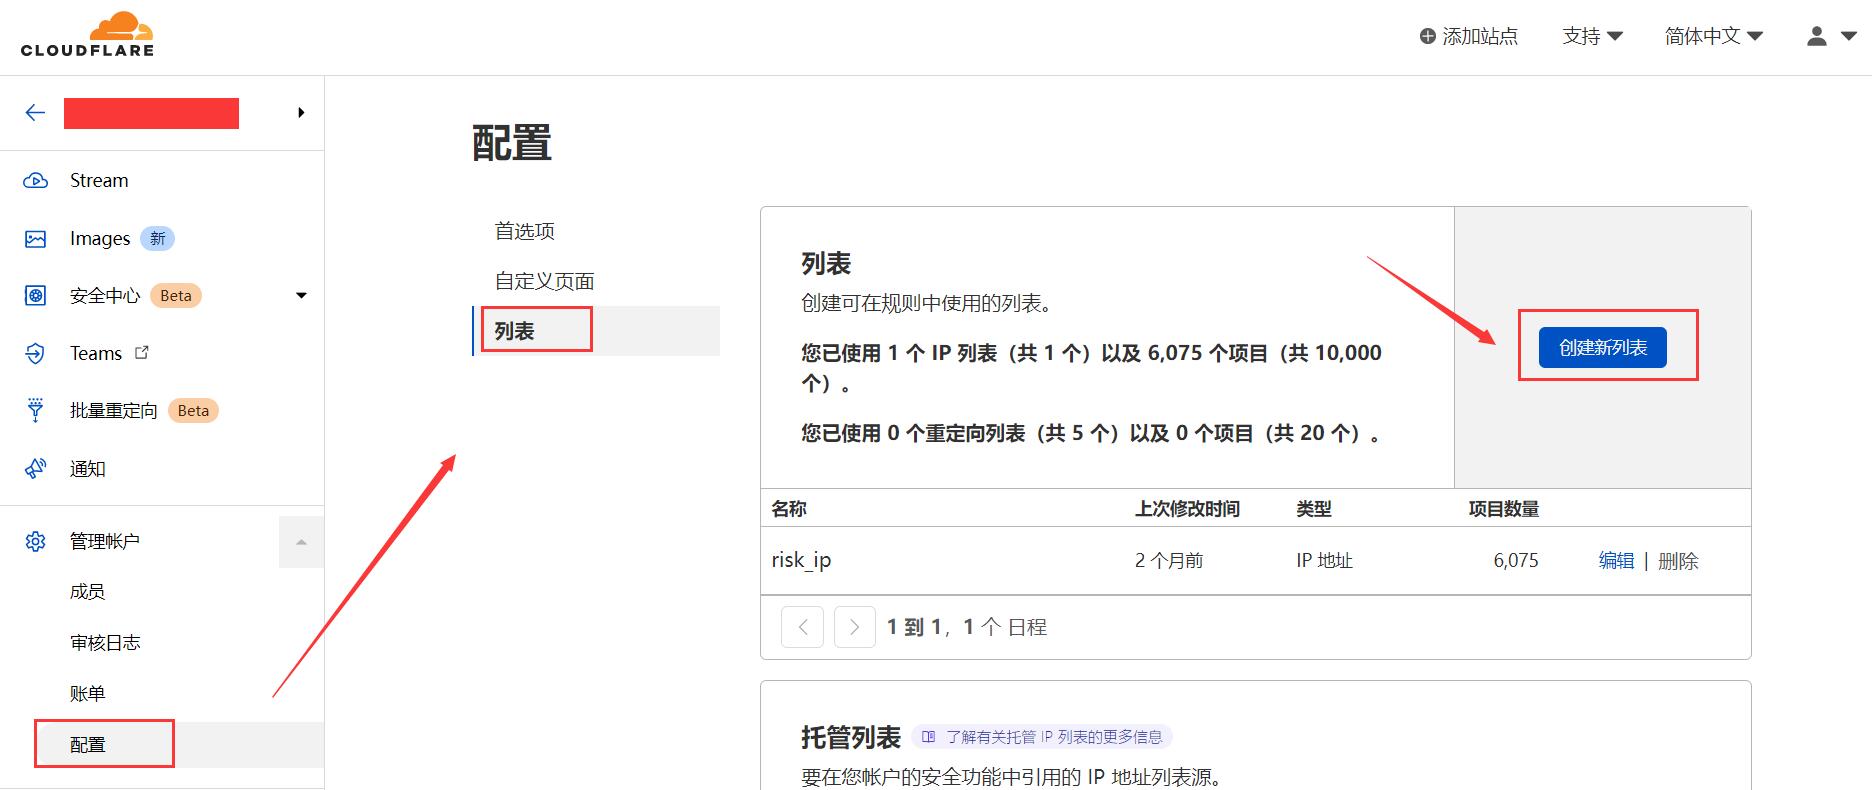
Task: Click the Cloudflare logo
Action: 87,35
